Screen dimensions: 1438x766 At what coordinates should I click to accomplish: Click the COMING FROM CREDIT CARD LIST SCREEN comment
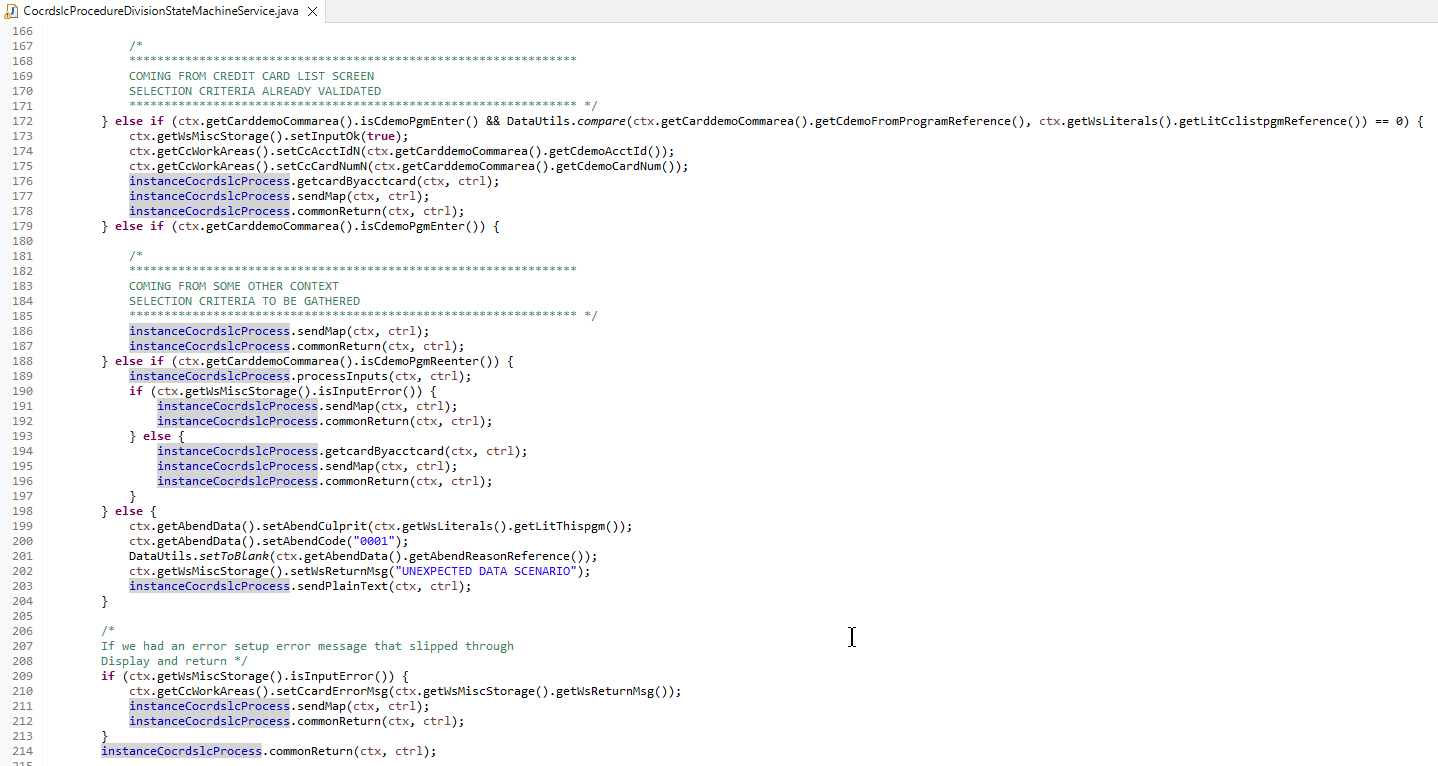[x=250, y=75]
